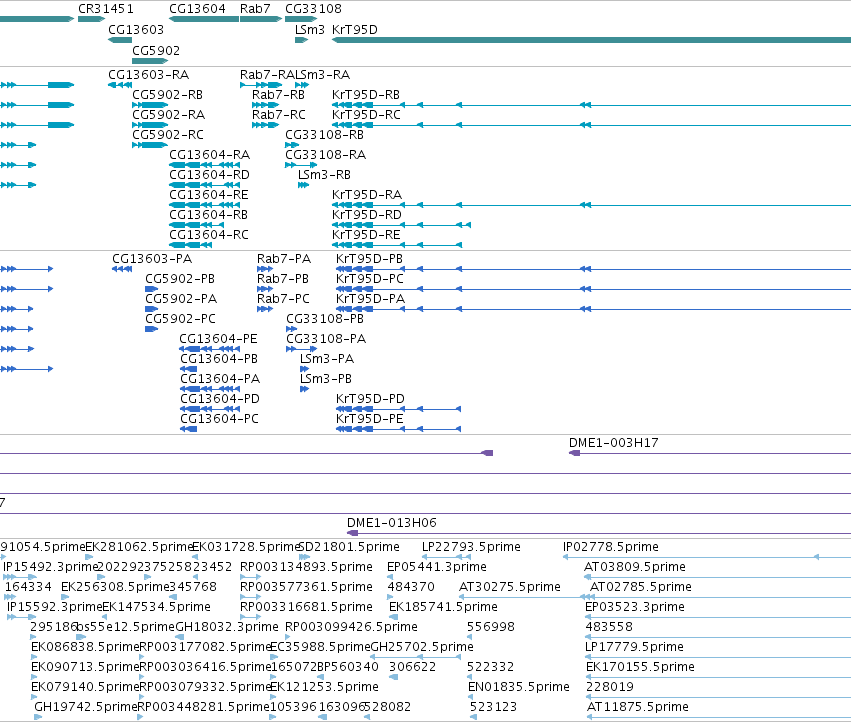This screenshot has height=722, width=851.
Task: Click transcript label CG13604-RA
Action: pyautogui.click(x=209, y=155)
